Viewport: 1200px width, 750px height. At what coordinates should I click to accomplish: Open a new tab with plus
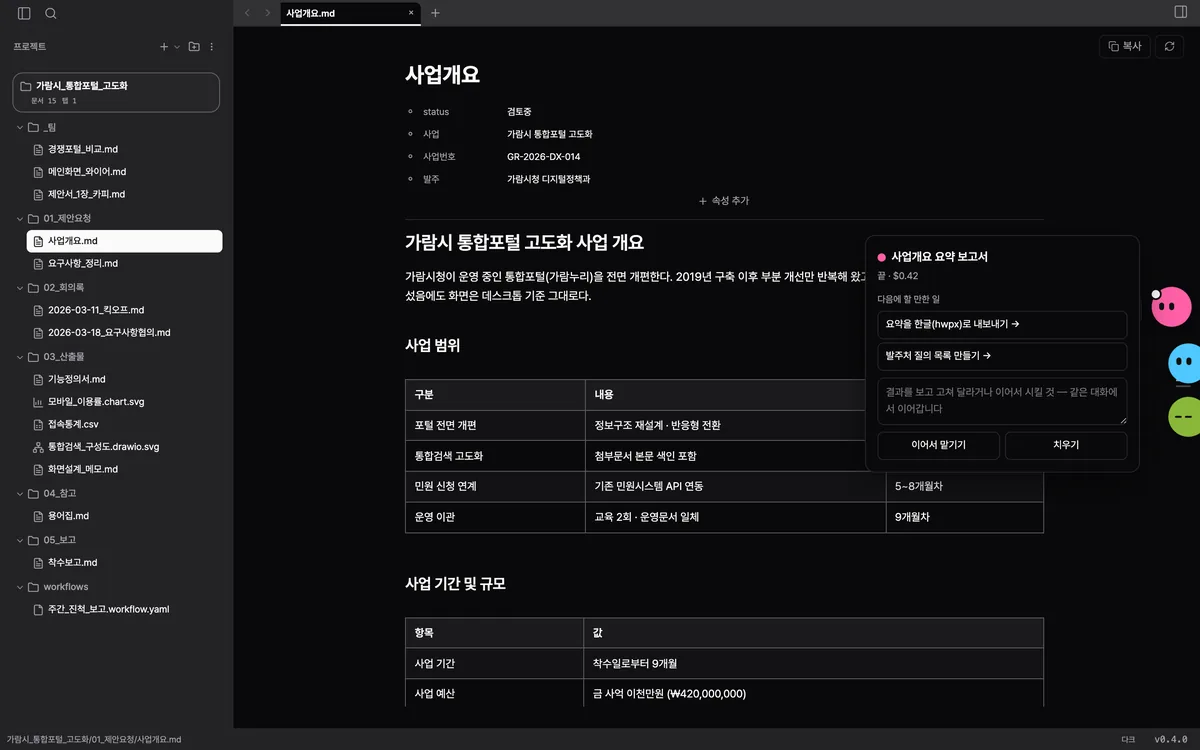(435, 13)
